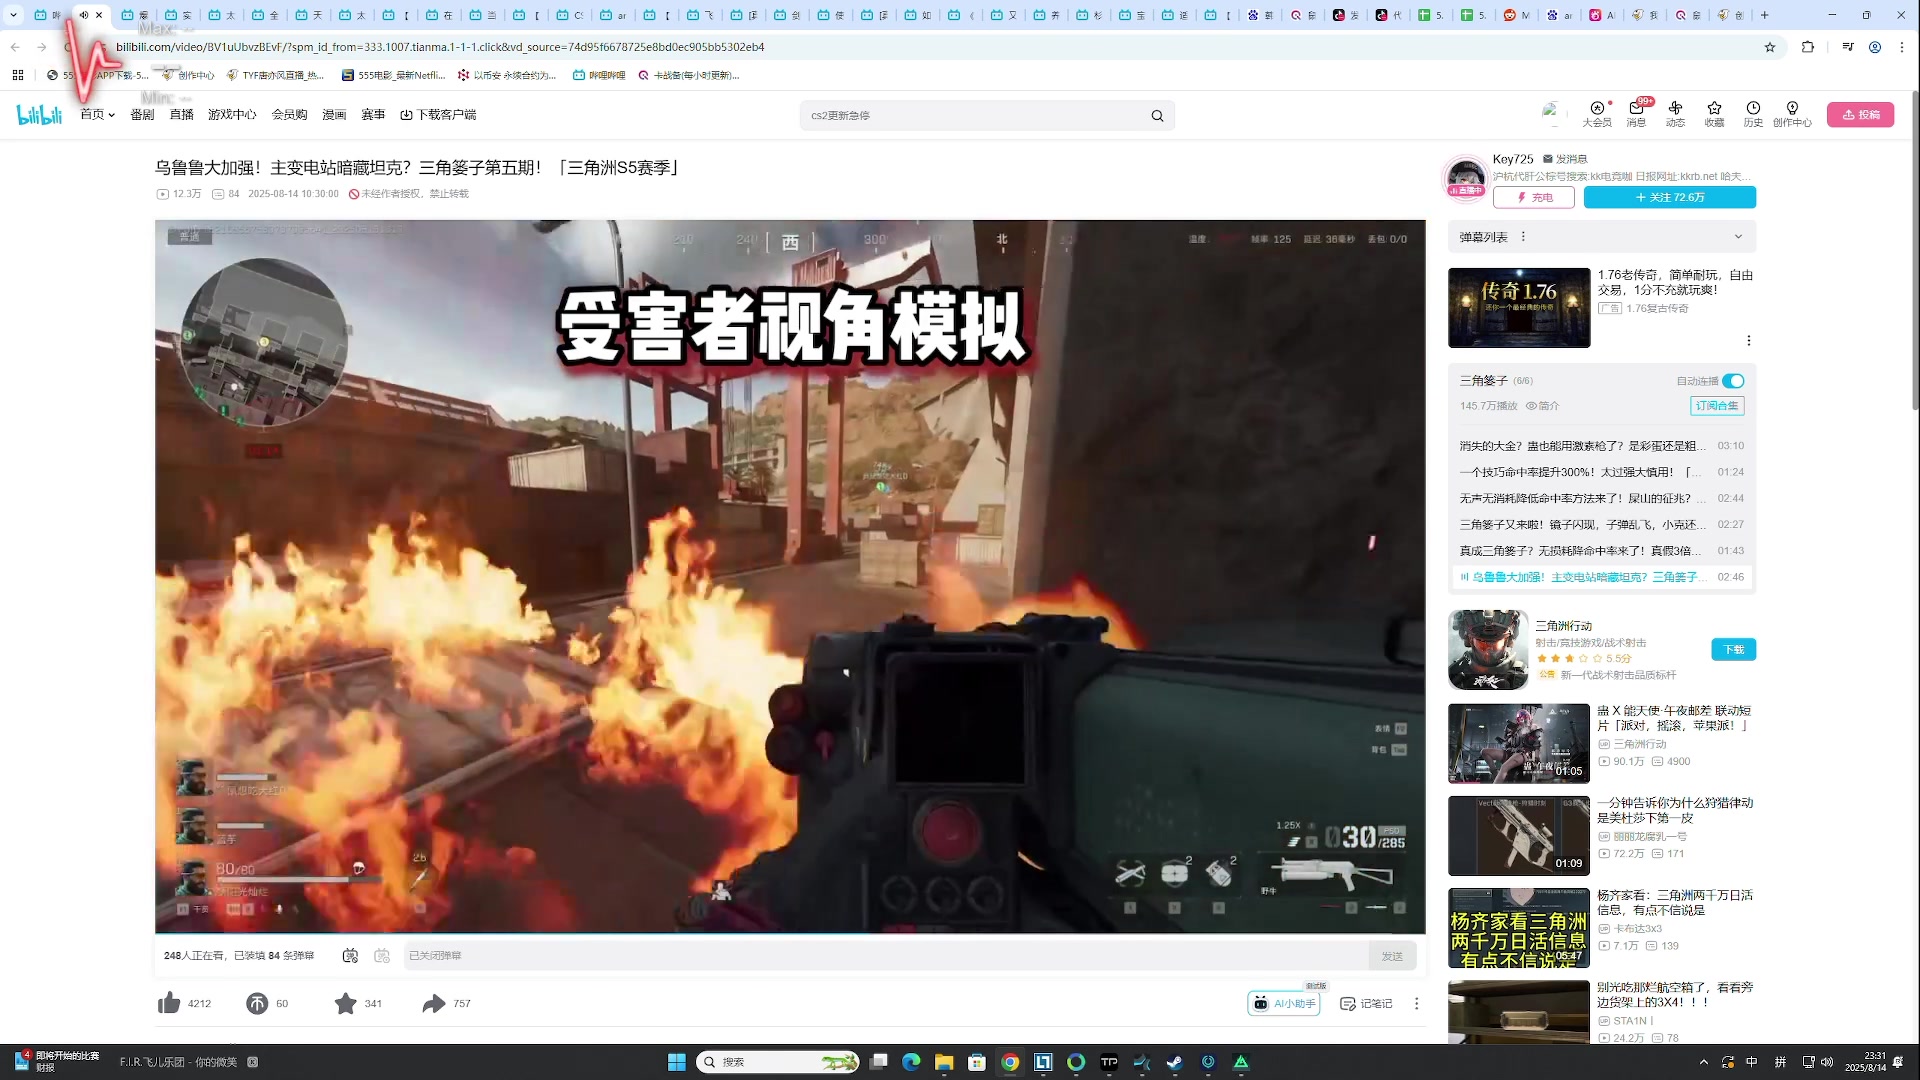Click the 投稿 upload button
Image resolution: width=1920 pixels, height=1080 pixels.
click(1860, 115)
